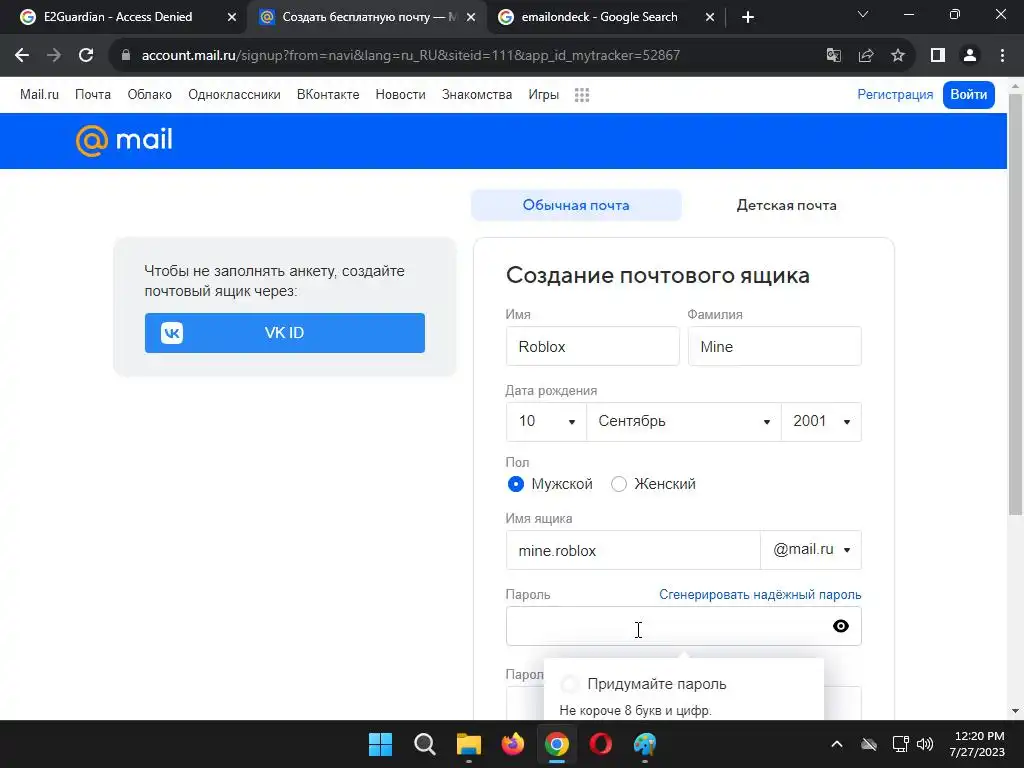Show password with the eye icon

pyautogui.click(x=840, y=626)
